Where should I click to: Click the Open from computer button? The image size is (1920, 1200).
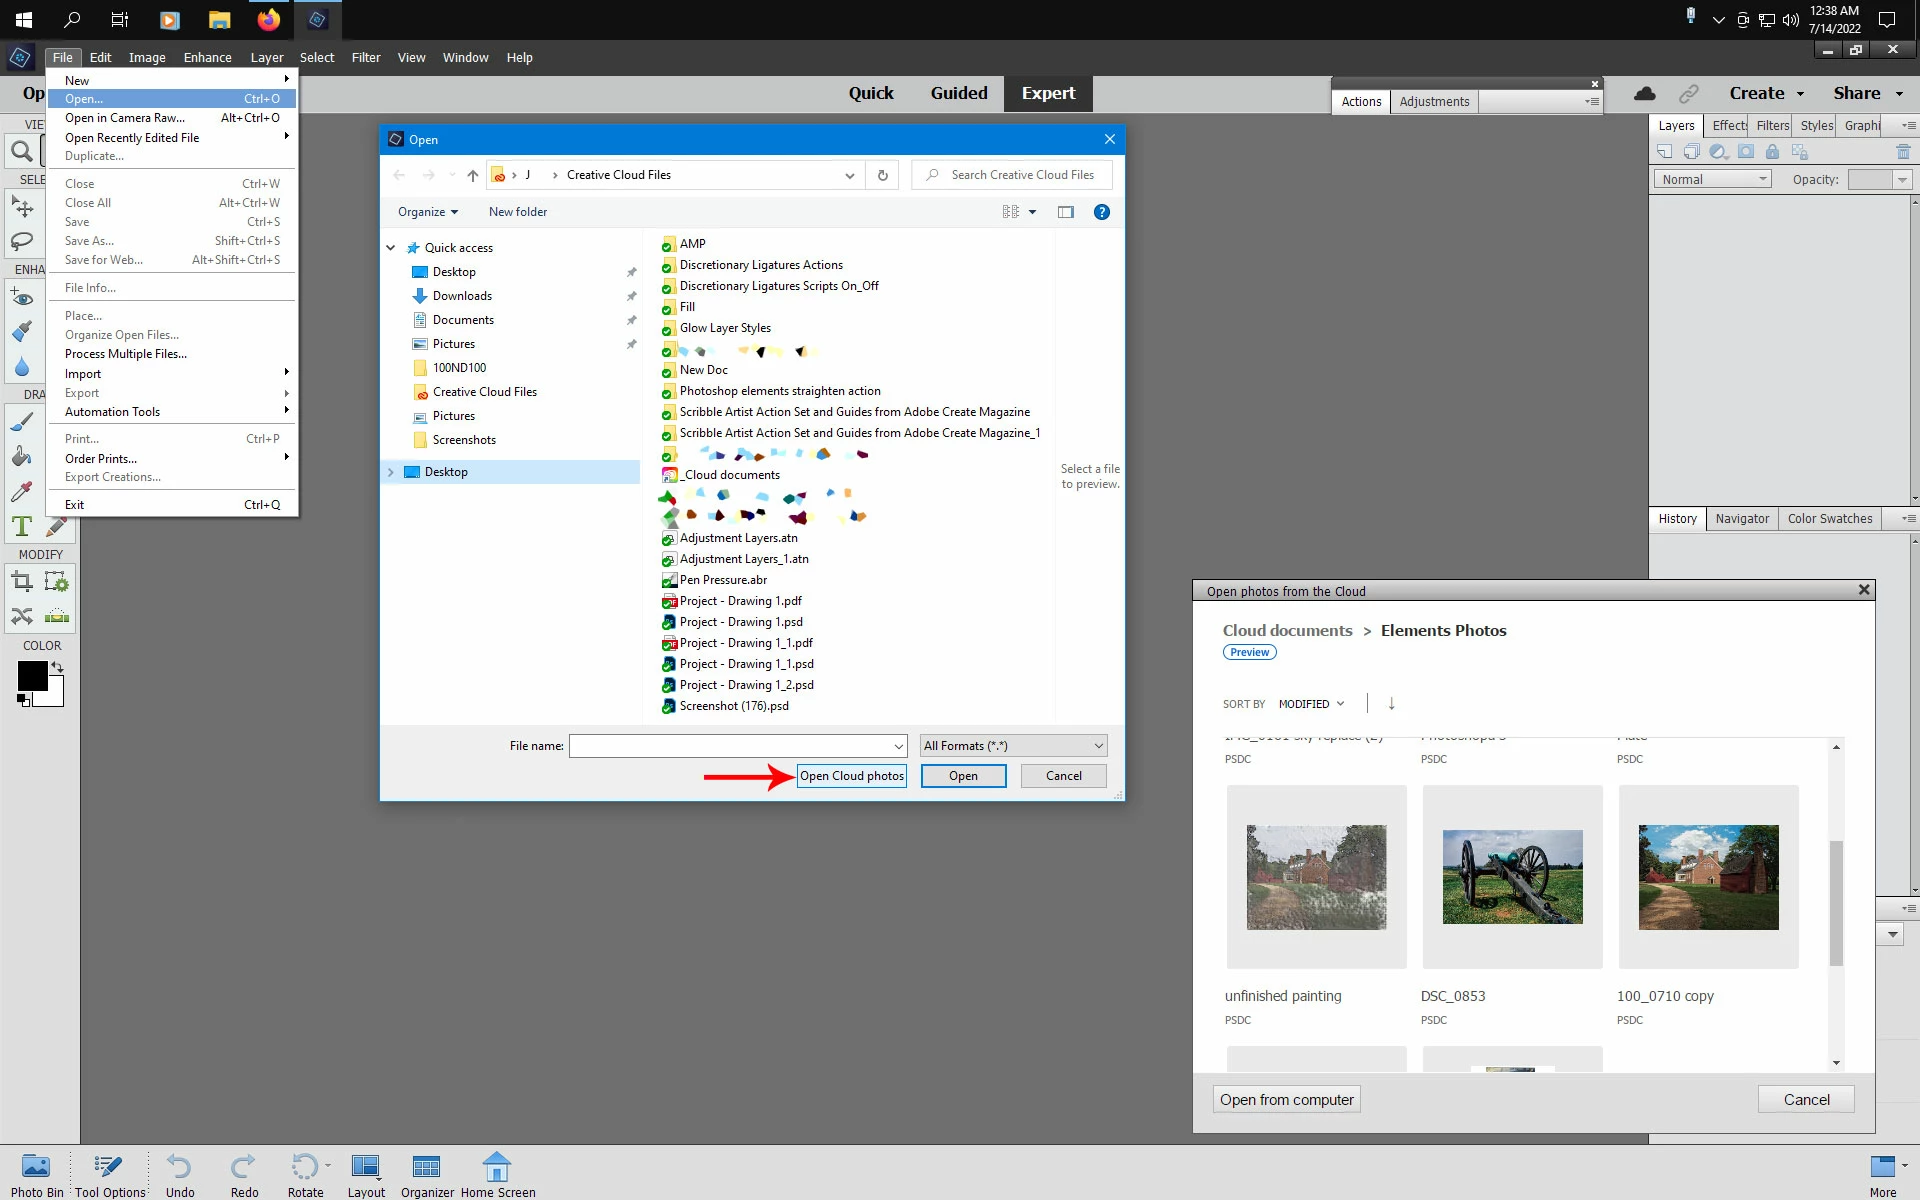click(x=1286, y=1099)
